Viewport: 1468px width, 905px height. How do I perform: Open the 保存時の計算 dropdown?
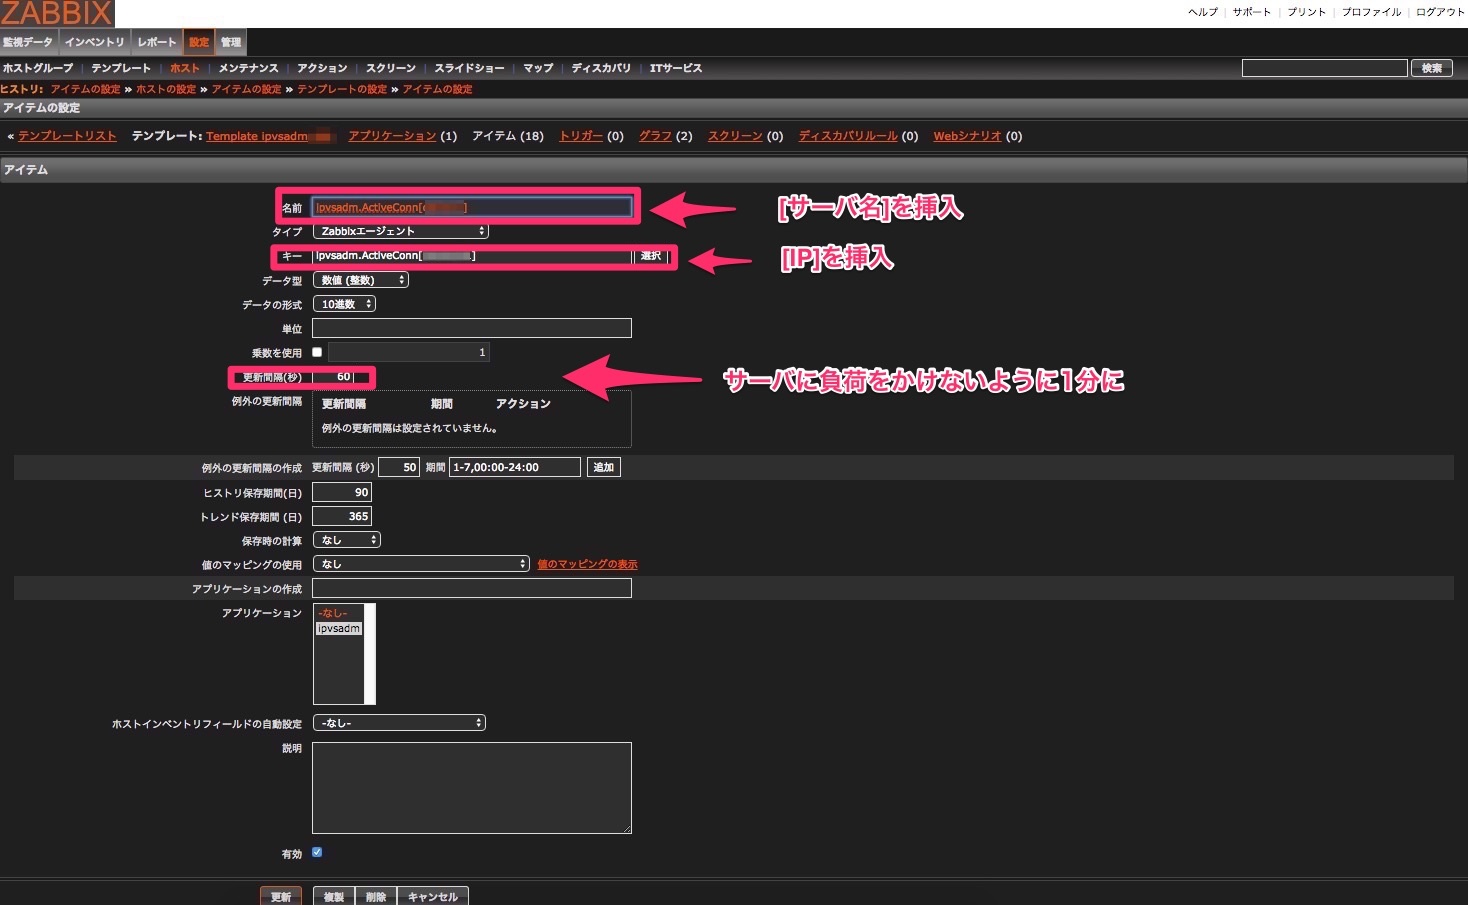coord(346,540)
